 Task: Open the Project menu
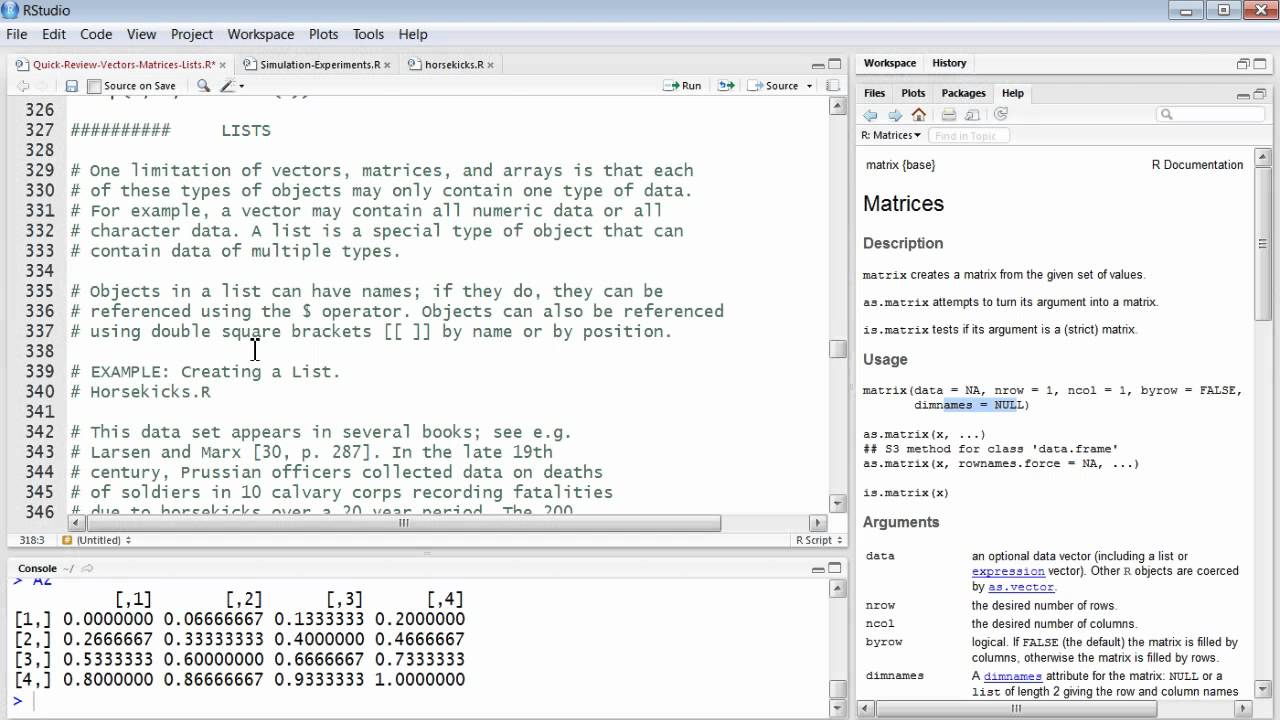(x=192, y=34)
